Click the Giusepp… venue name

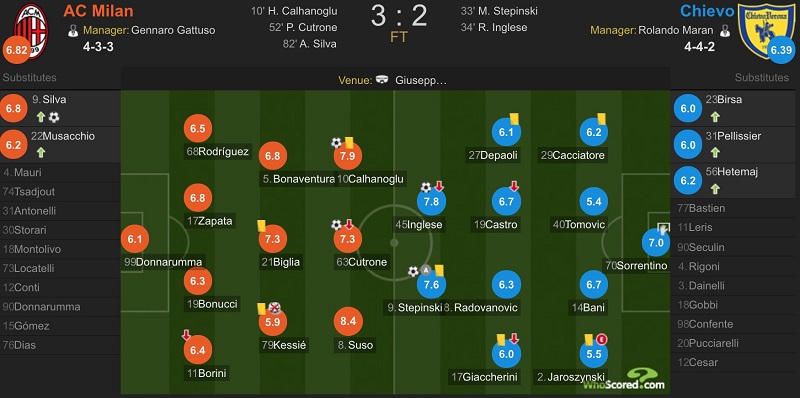pyautogui.click(x=421, y=80)
